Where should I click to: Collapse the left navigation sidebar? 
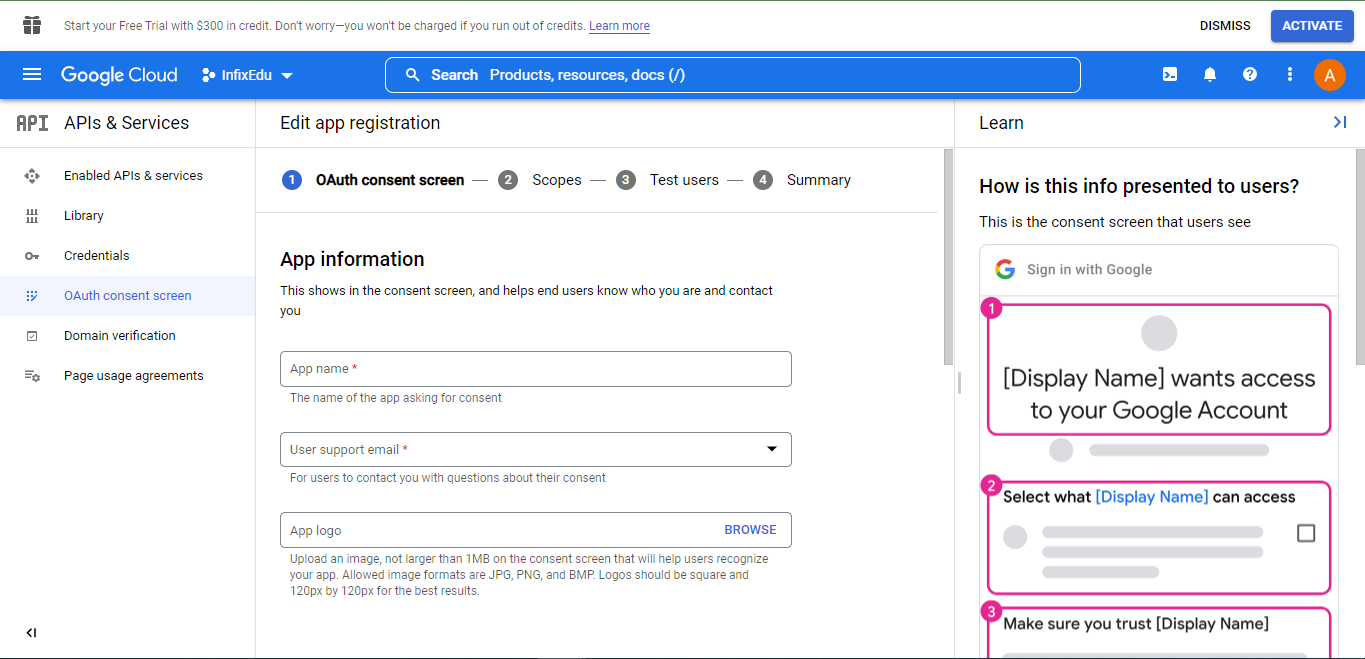click(31, 632)
